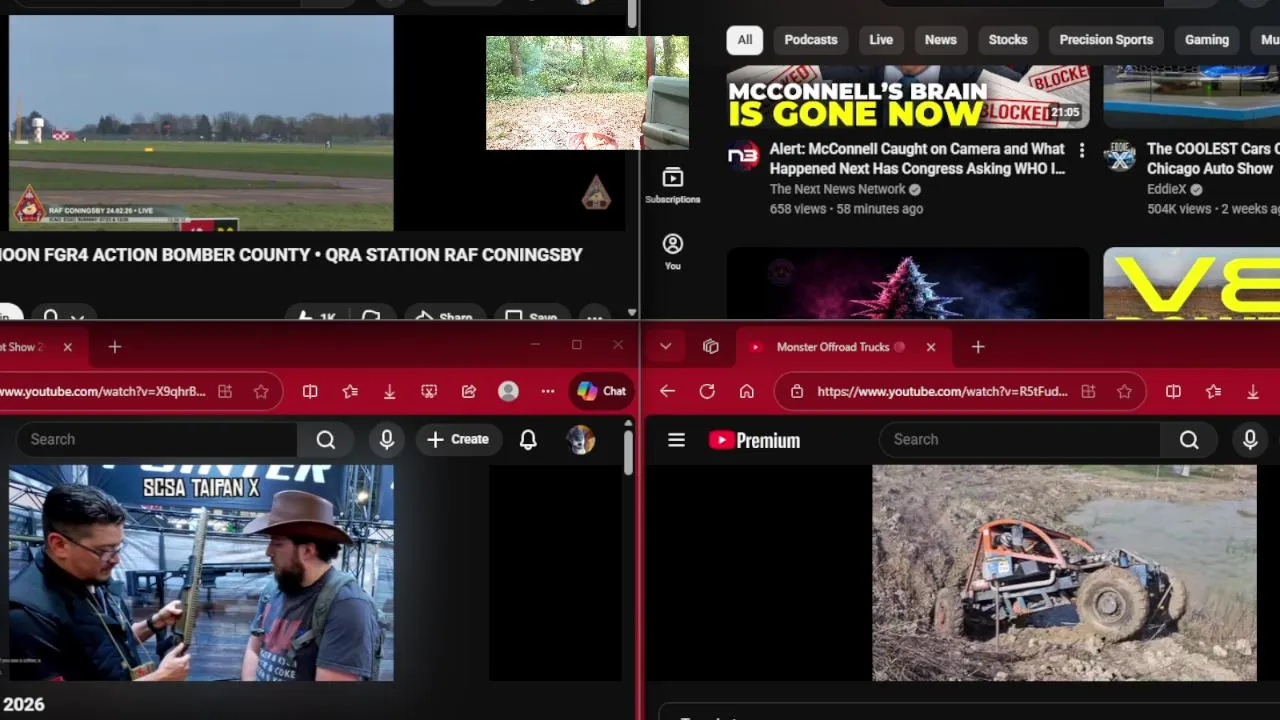Open Workspaces in the Monster Offroad window
This screenshot has width=1280, height=720.
(711, 347)
